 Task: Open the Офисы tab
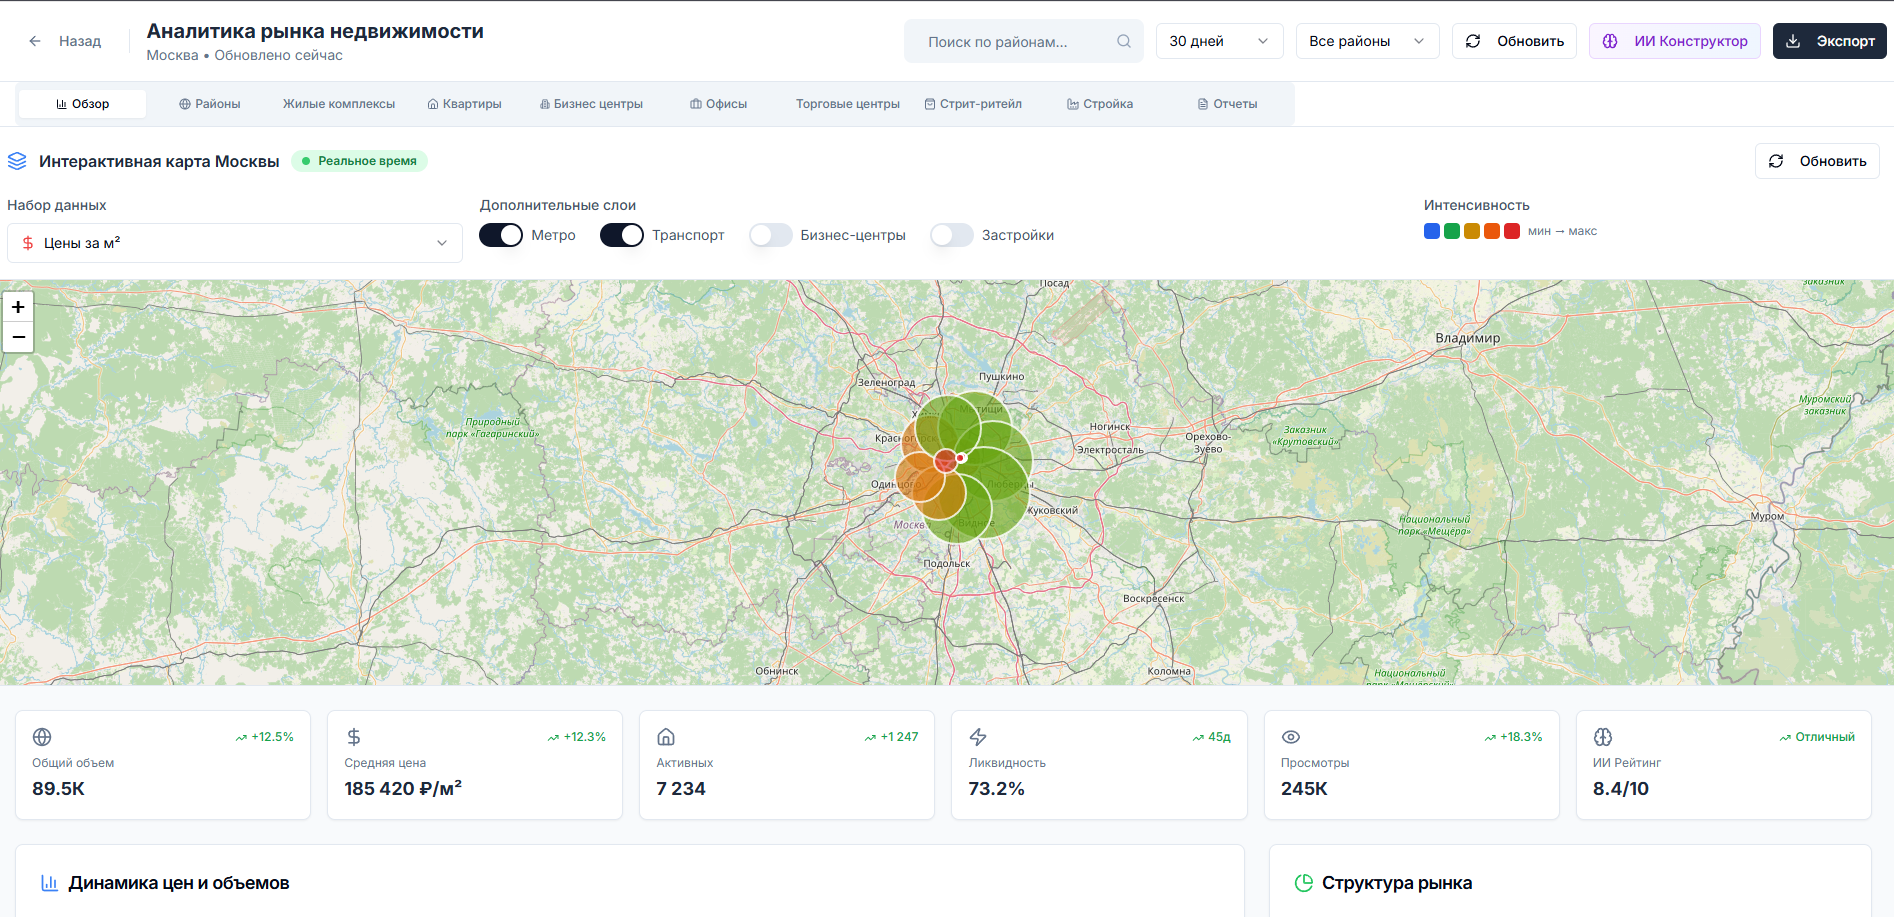pos(719,104)
